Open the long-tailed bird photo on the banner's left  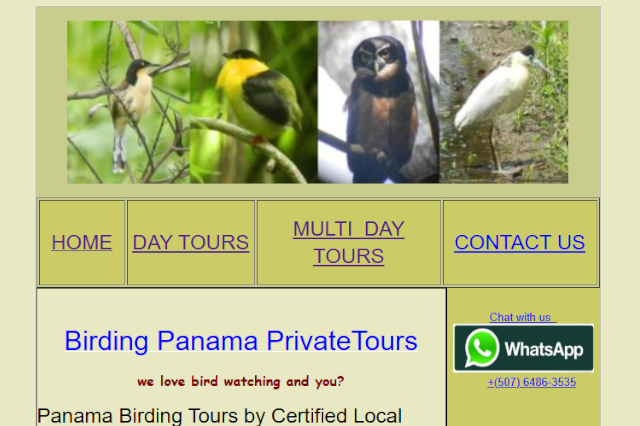pyautogui.click(x=129, y=102)
